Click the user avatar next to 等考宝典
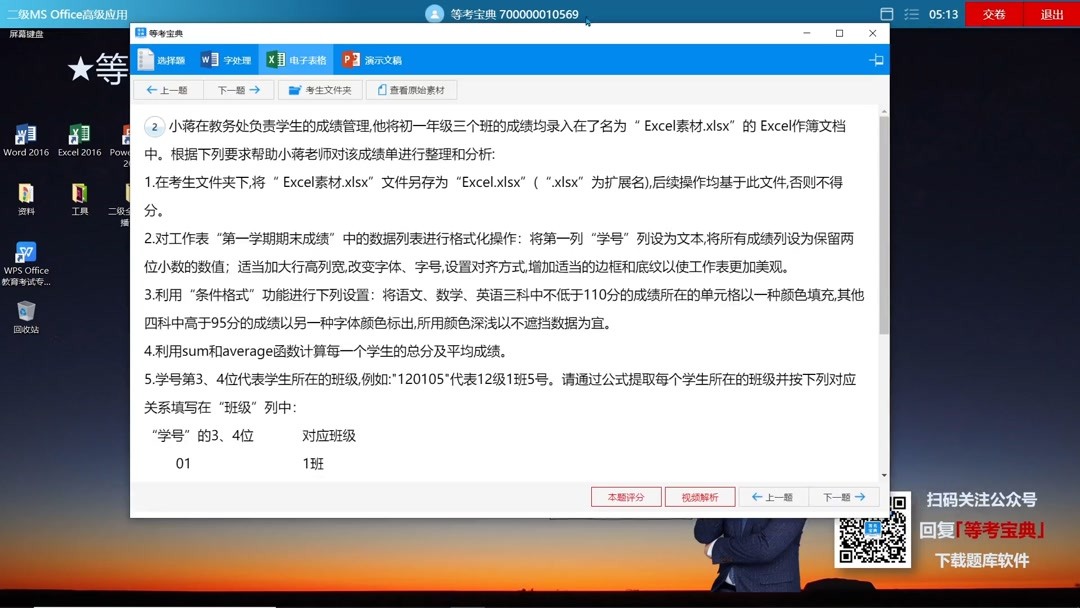The image size is (1080, 608). pyautogui.click(x=434, y=13)
